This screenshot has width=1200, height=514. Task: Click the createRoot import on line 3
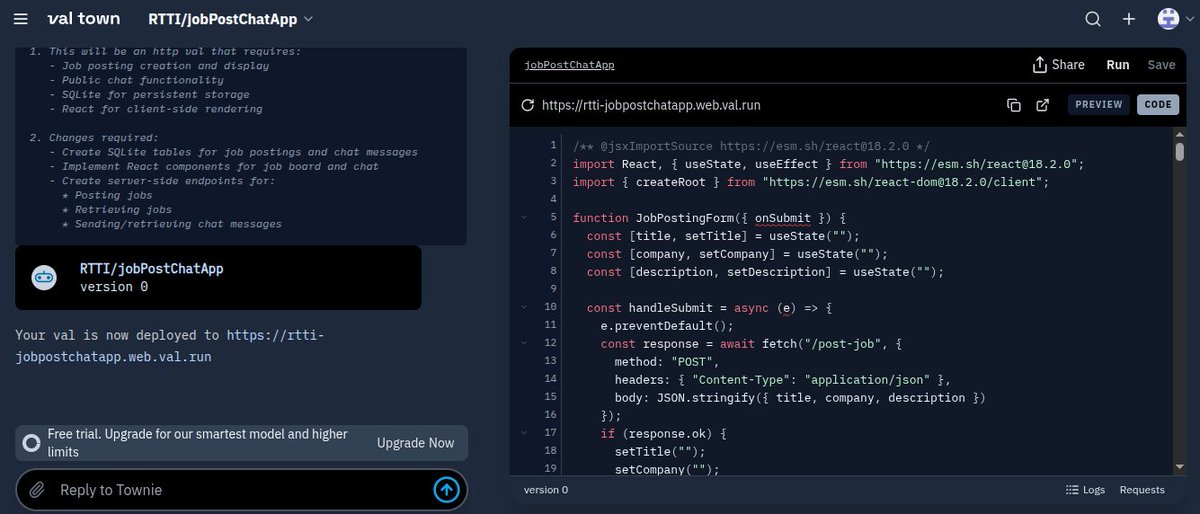(x=671, y=181)
